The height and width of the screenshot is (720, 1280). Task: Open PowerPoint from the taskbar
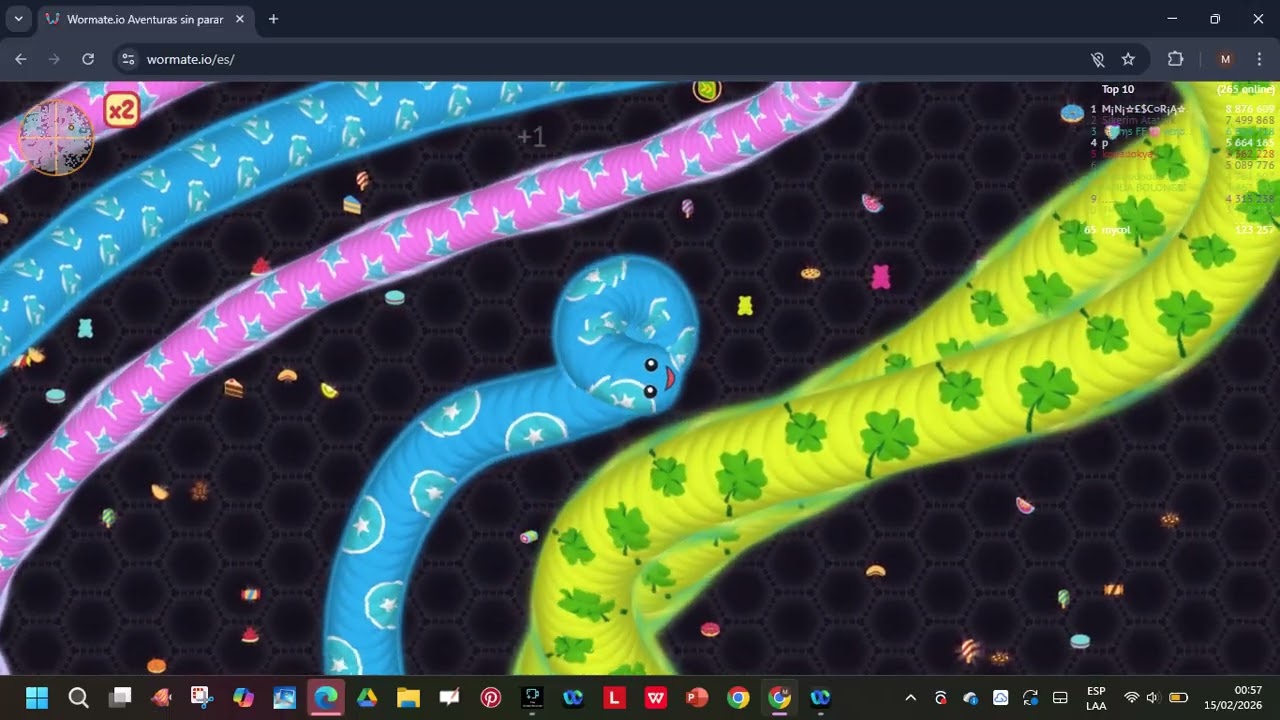coord(697,697)
